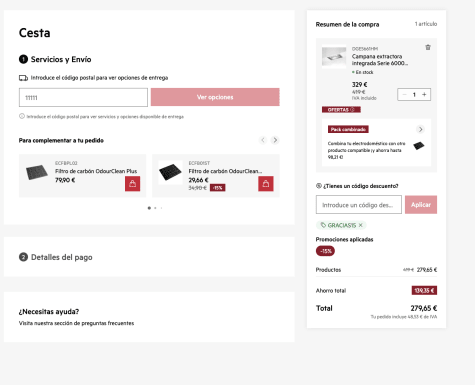Viewport: 475px width, 385px height.
Task: Click the discount tag icon beside ¿Tienes un código
Action: tap(319, 186)
